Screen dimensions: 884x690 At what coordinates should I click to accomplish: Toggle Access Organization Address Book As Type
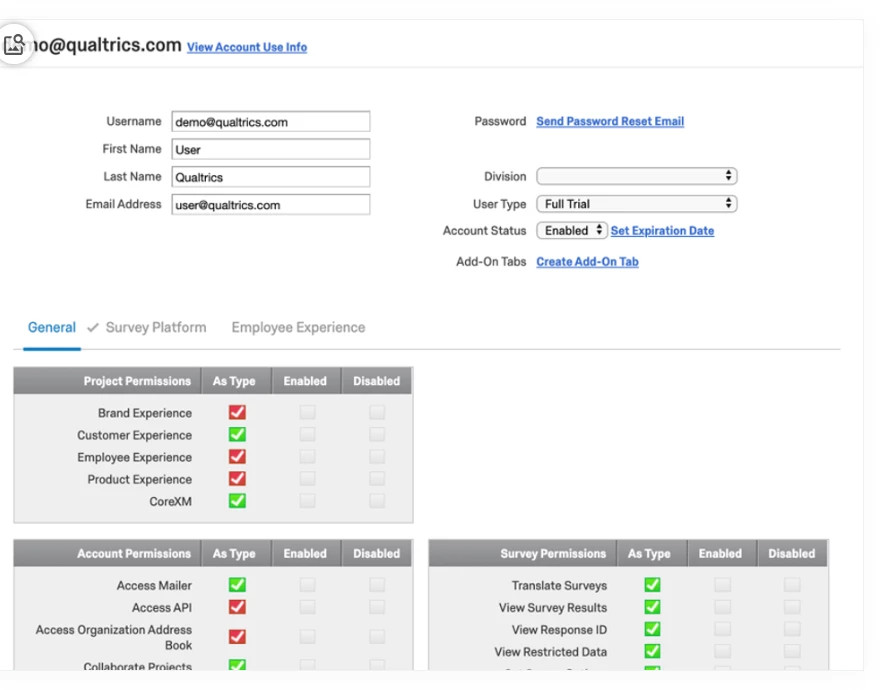pyautogui.click(x=237, y=637)
